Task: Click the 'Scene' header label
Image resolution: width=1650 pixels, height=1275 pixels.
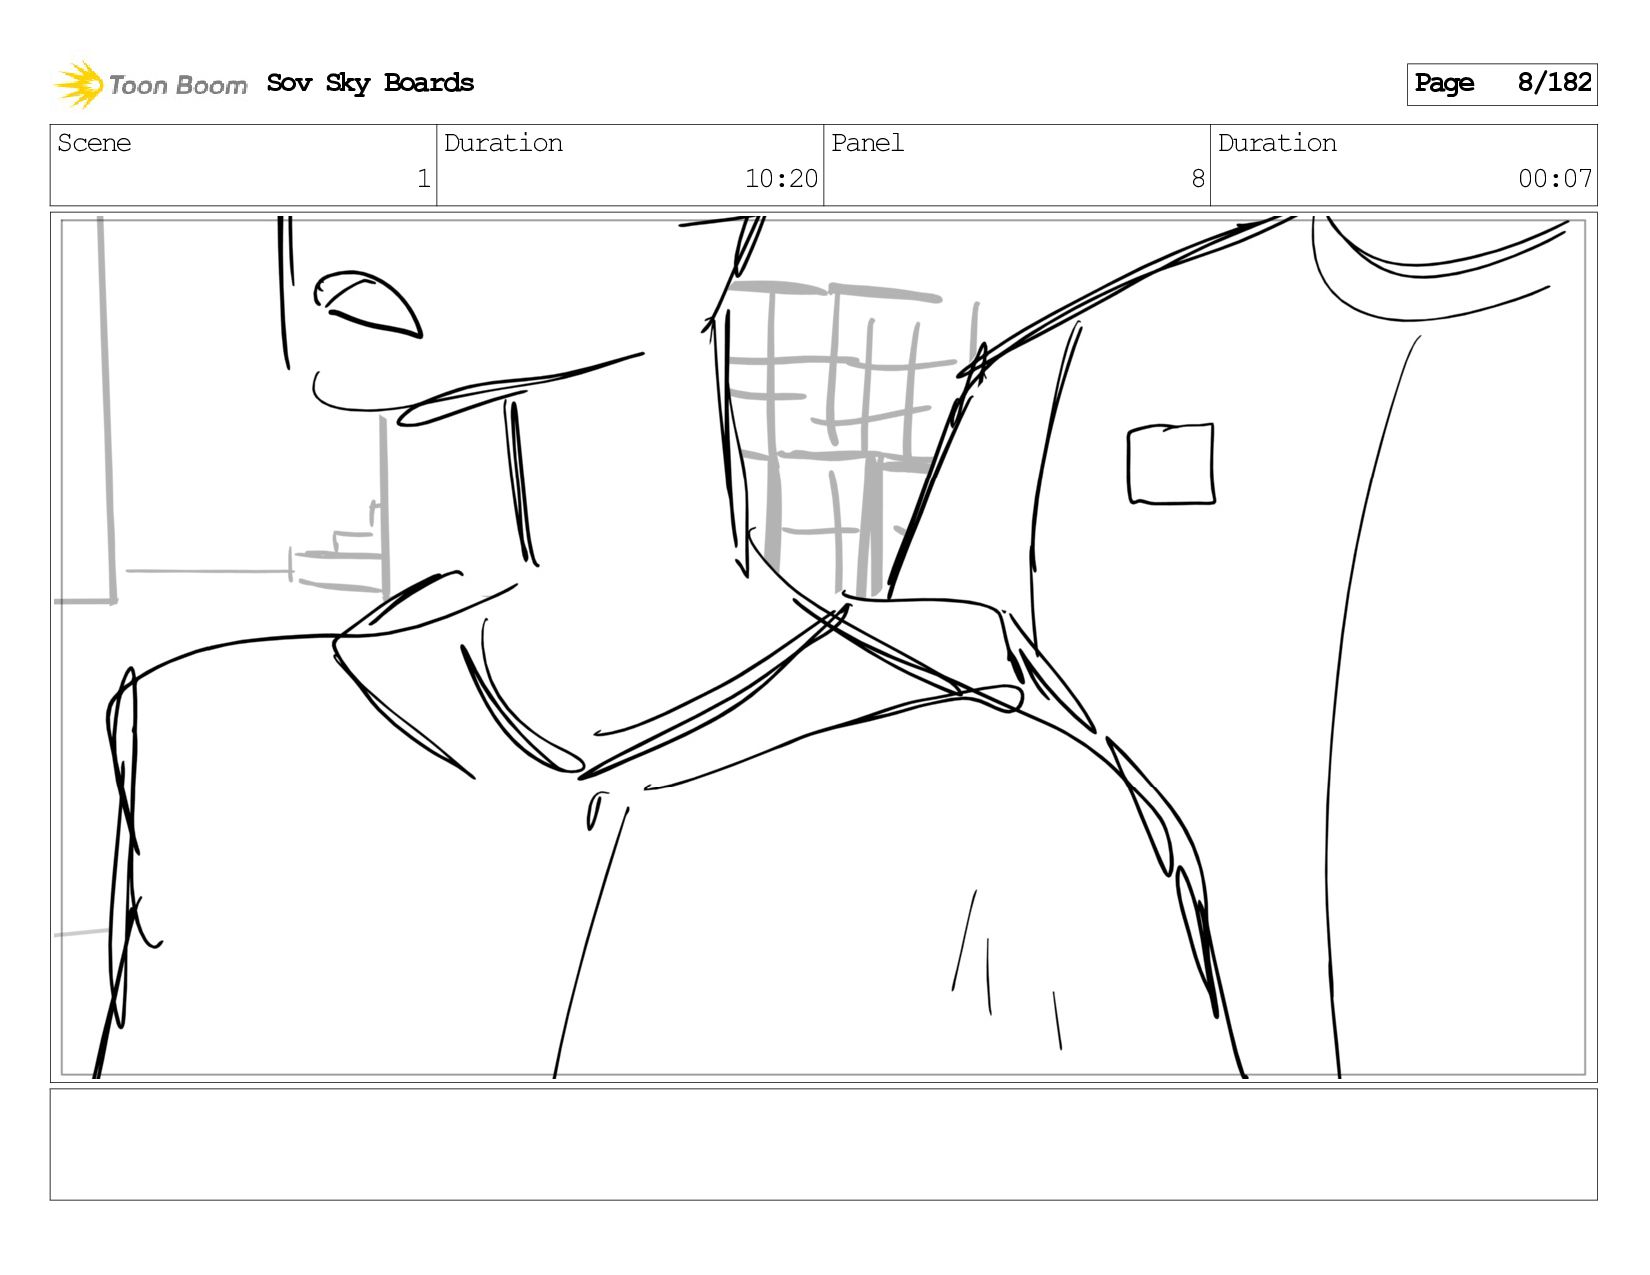Action: 94,143
